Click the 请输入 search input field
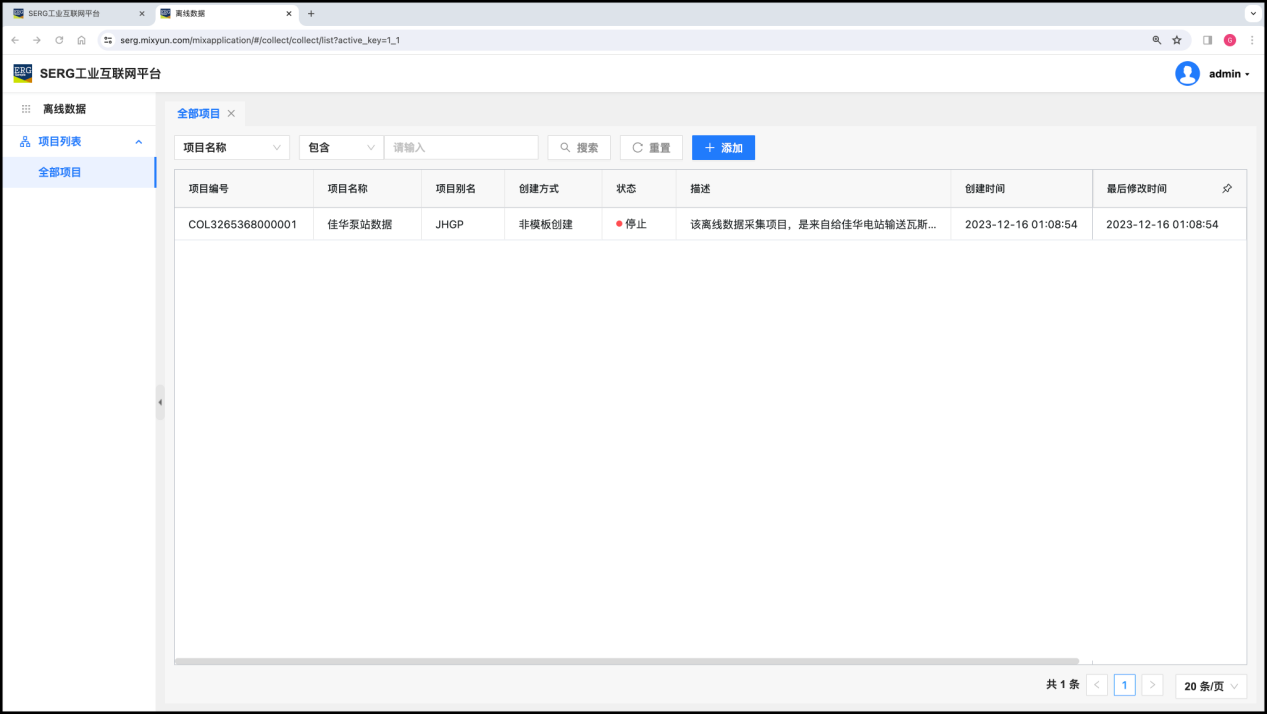 (x=461, y=148)
